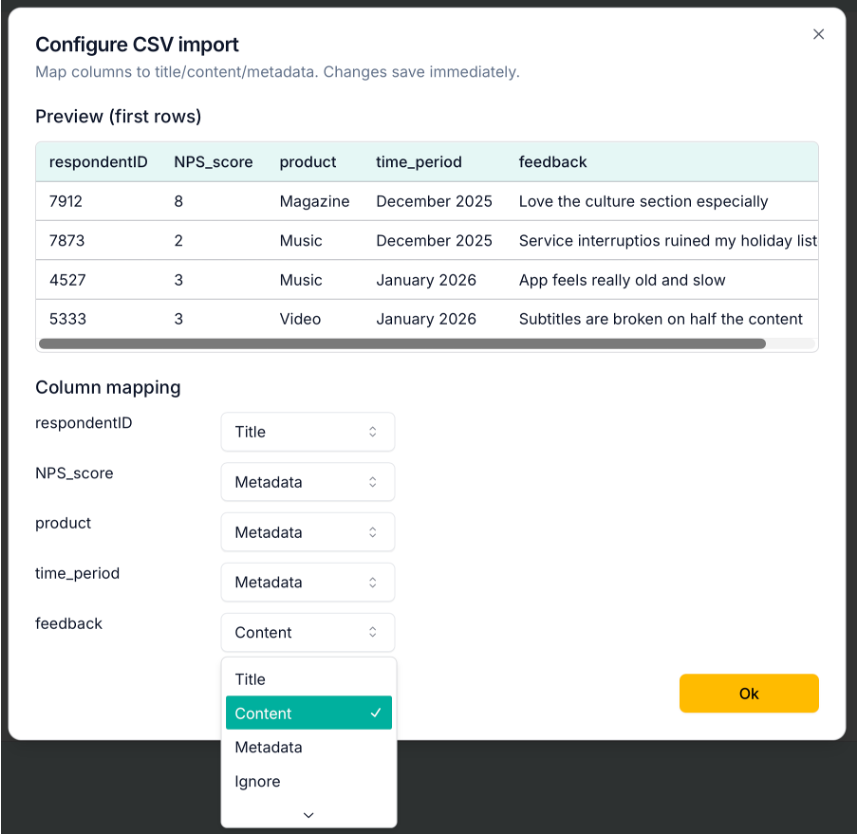Image resolution: width=858 pixels, height=834 pixels.
Task: Click the row containing respondentID 7912
Action: [300, 201]
